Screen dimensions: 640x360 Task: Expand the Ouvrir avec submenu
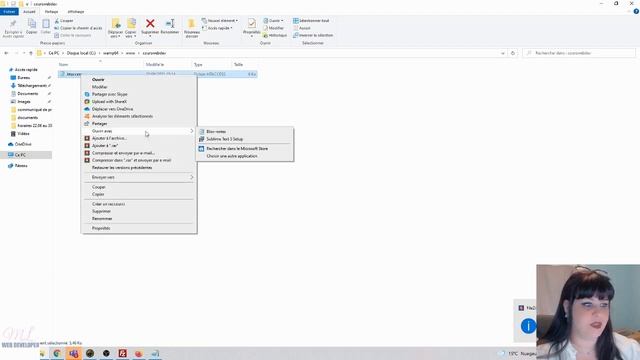[x=139, y=131]
